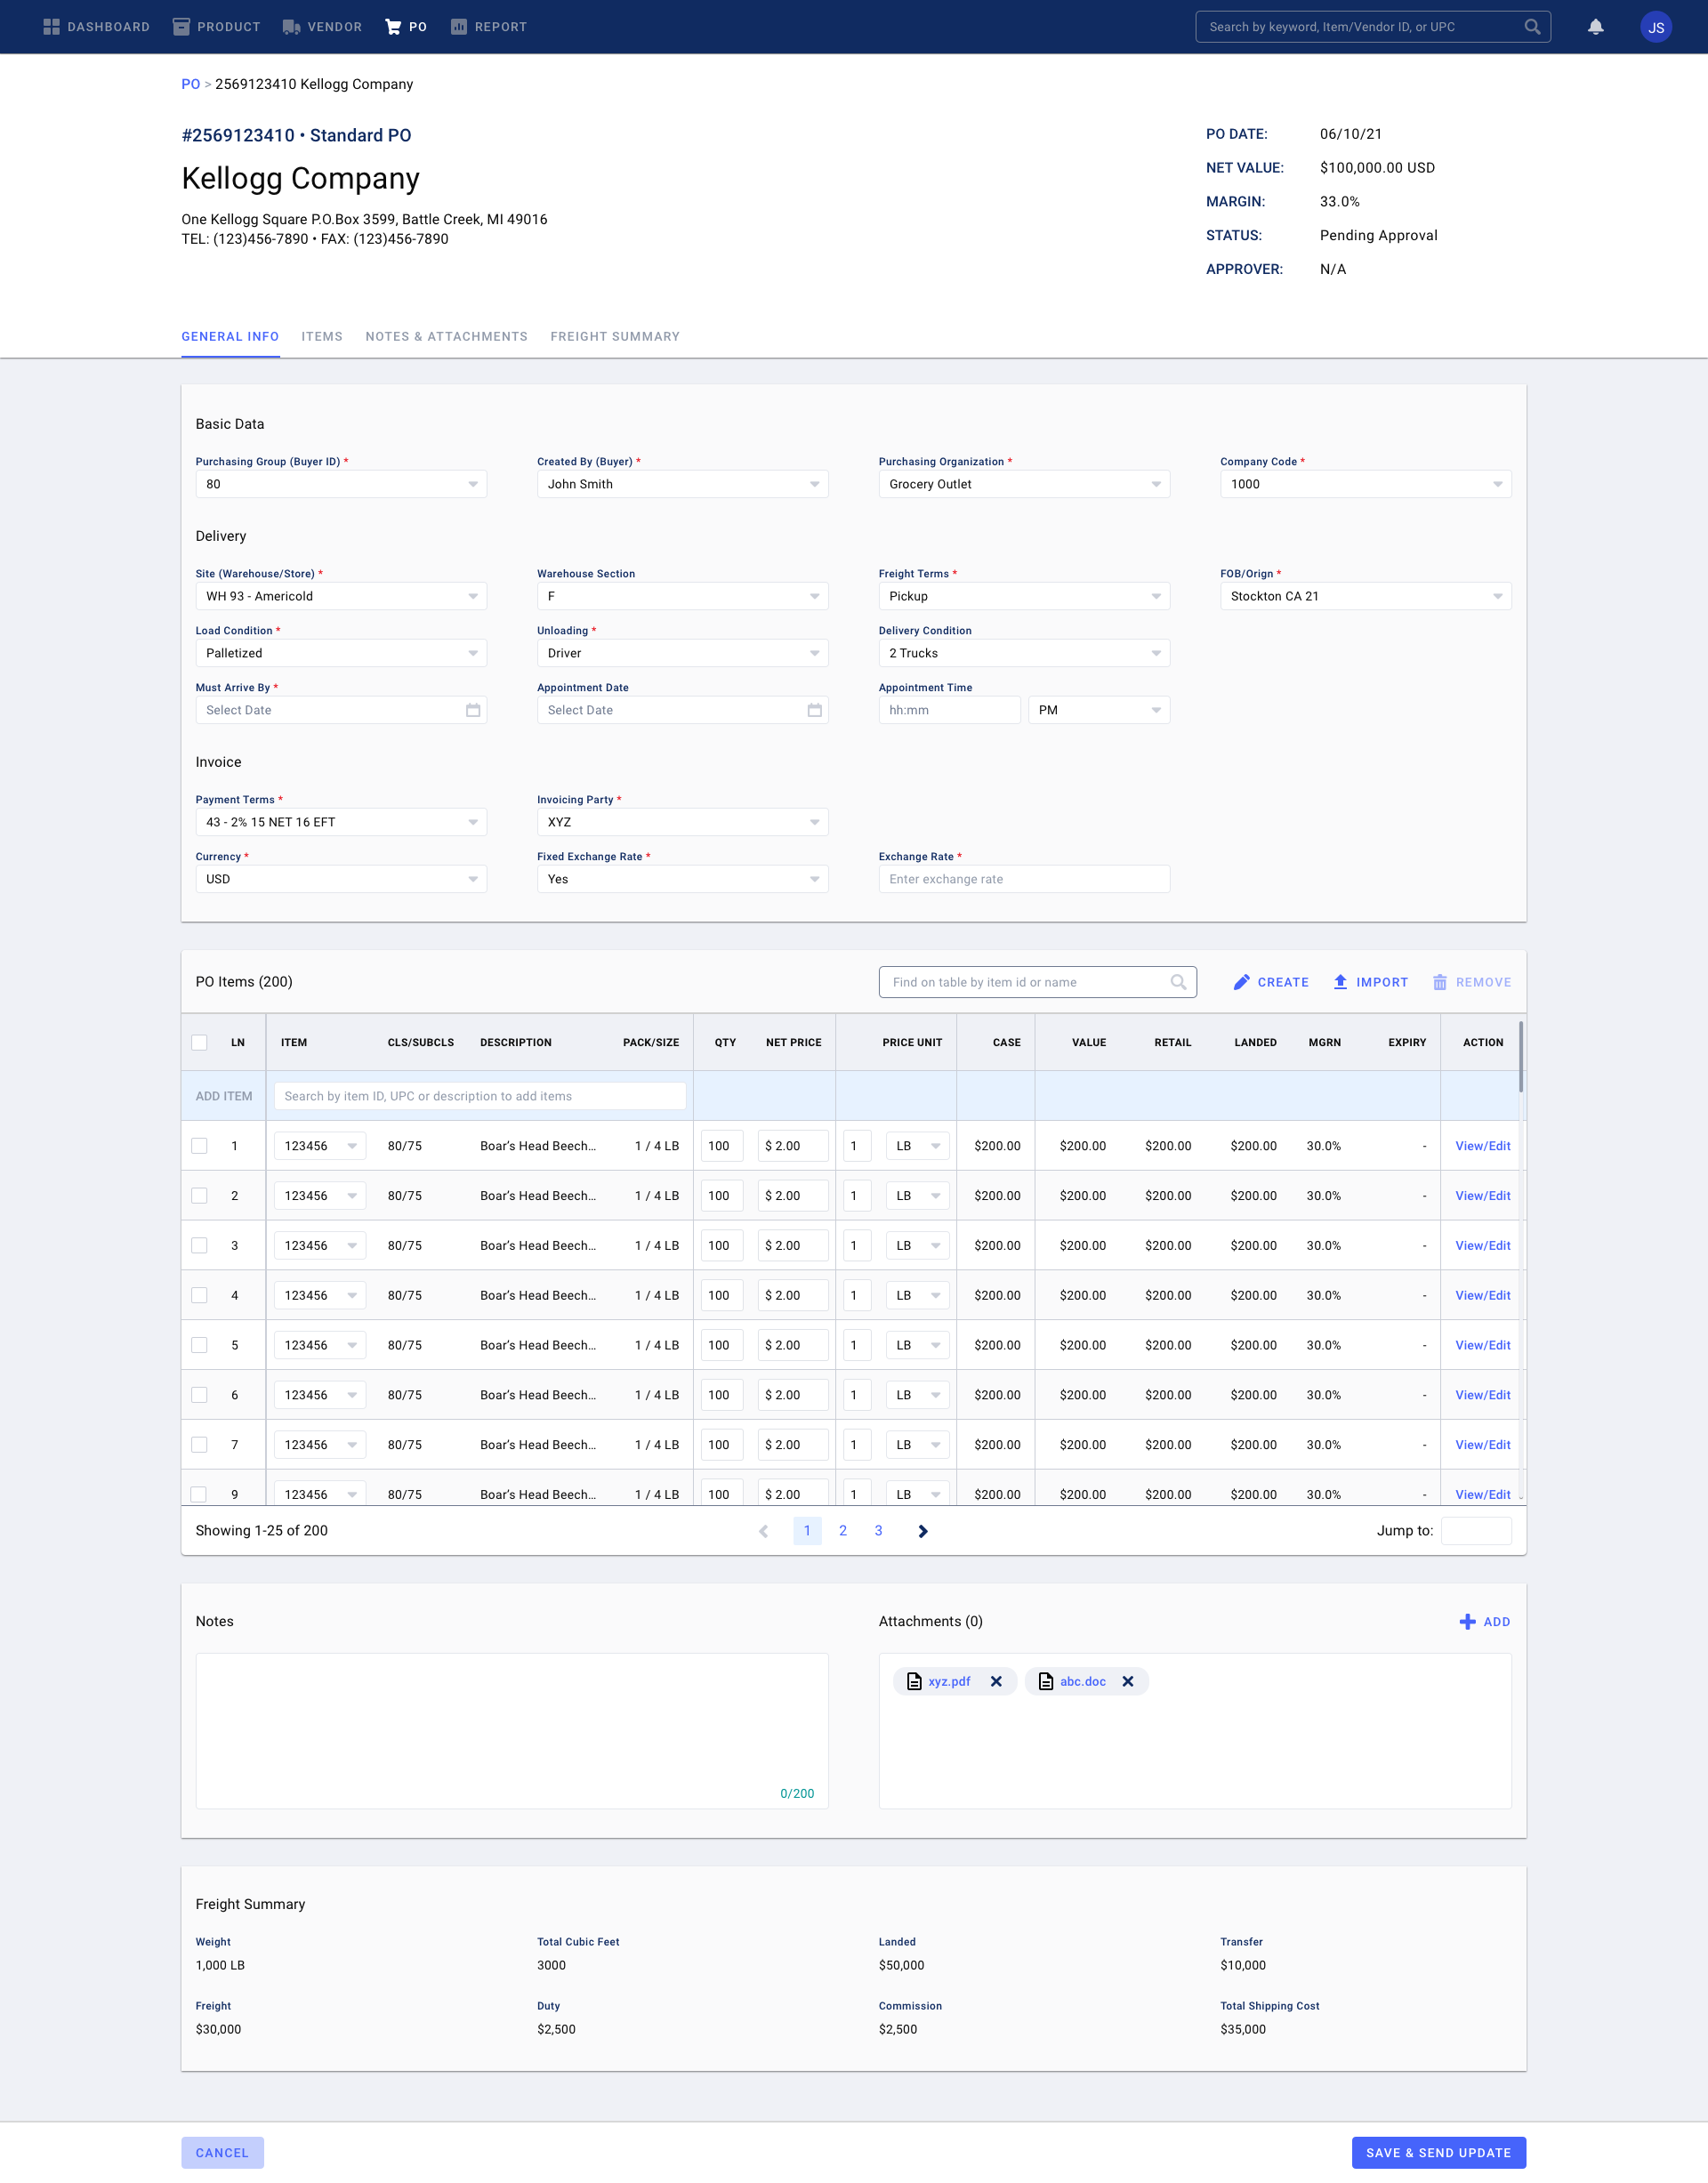The height and width of the screenshot is (2183, 1708).
Task: Click the xyz.pdf file icon
Action: click(x=914, y=1681)
